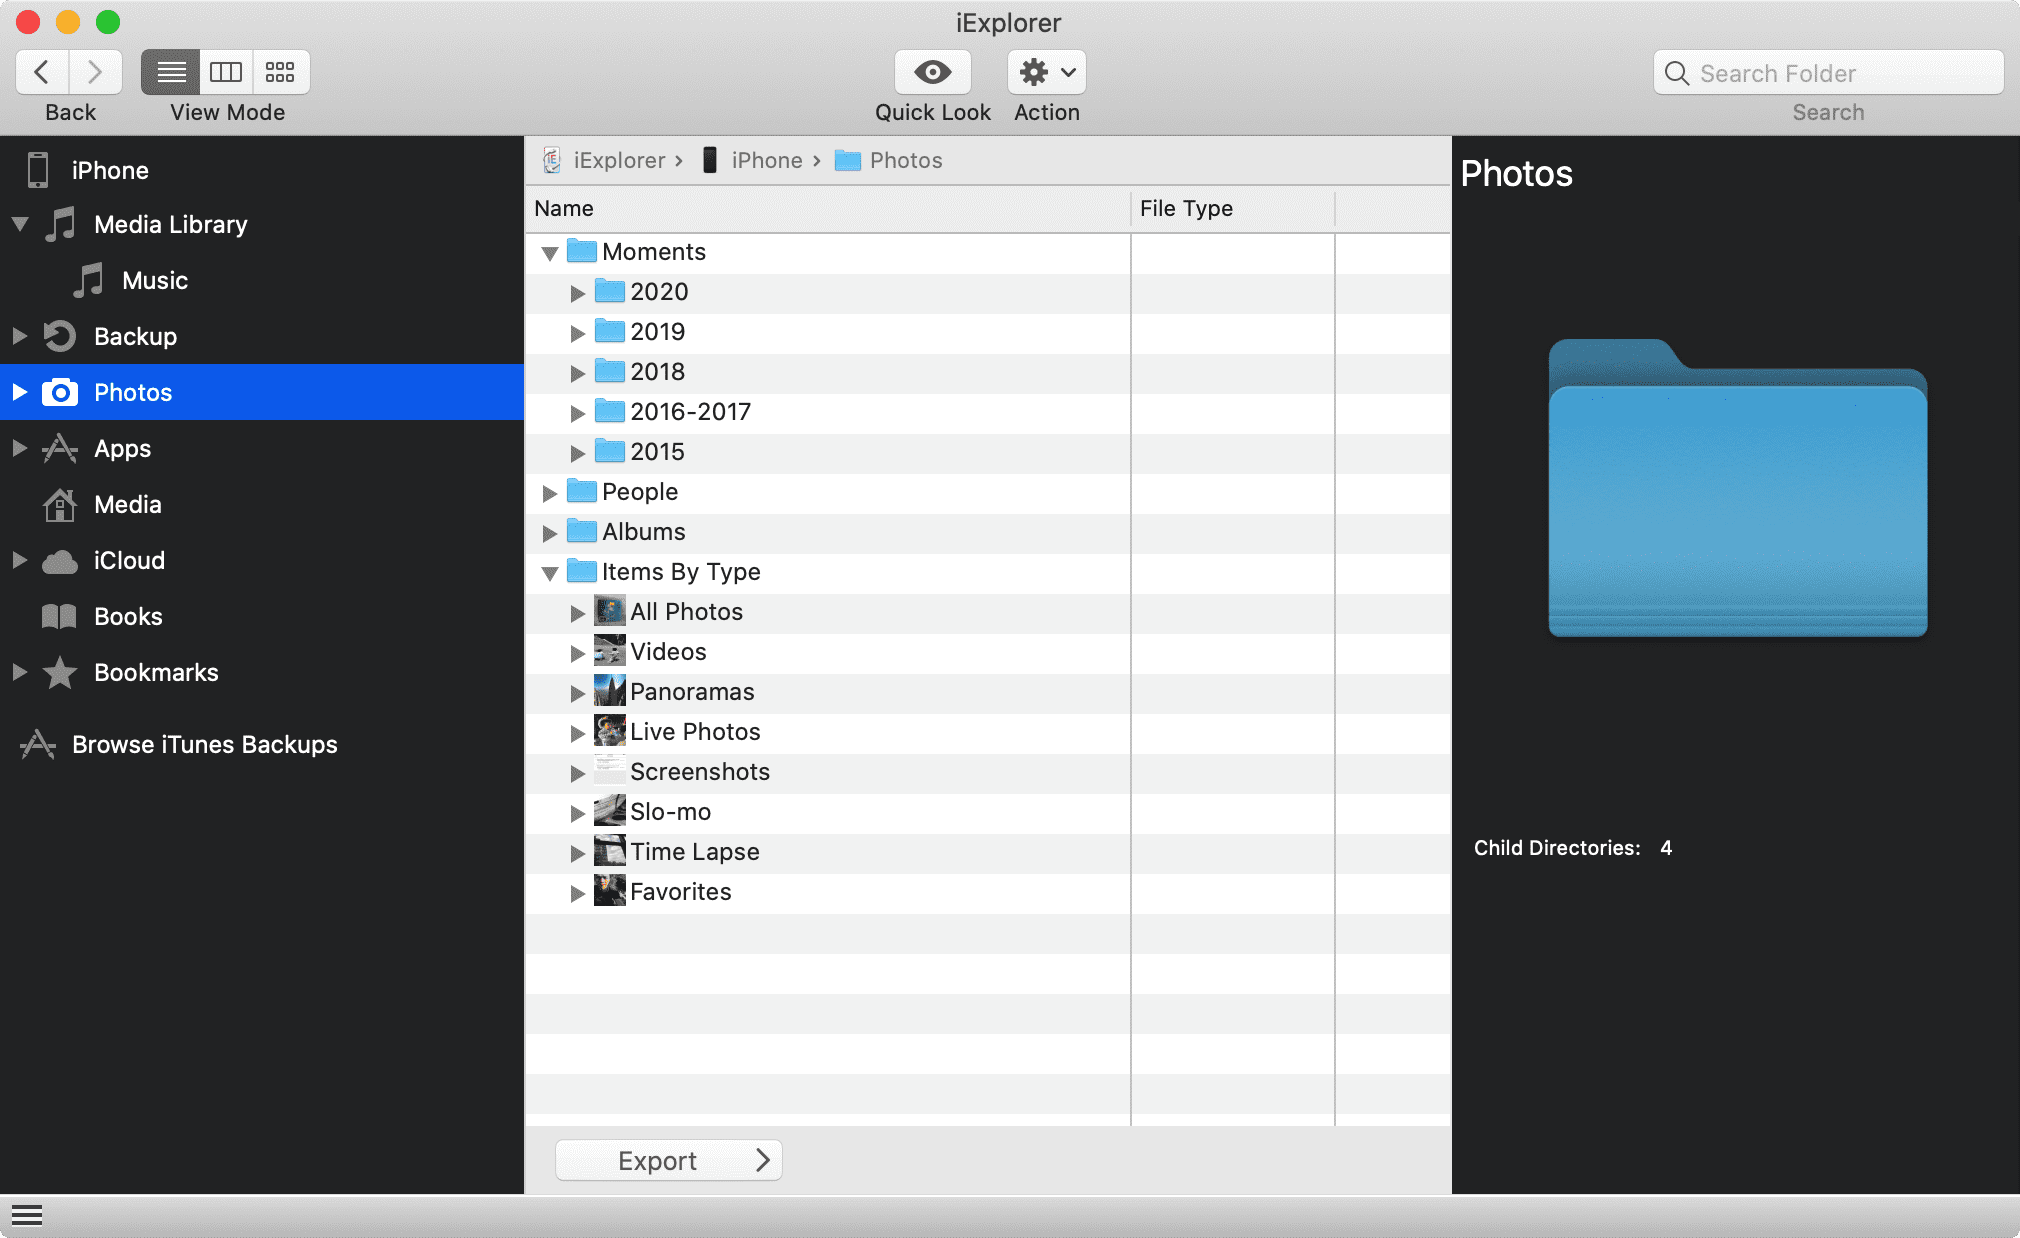The image size is (2020, 1238).
Task: Select the Time Lapse row
Action: coord(988,852)
